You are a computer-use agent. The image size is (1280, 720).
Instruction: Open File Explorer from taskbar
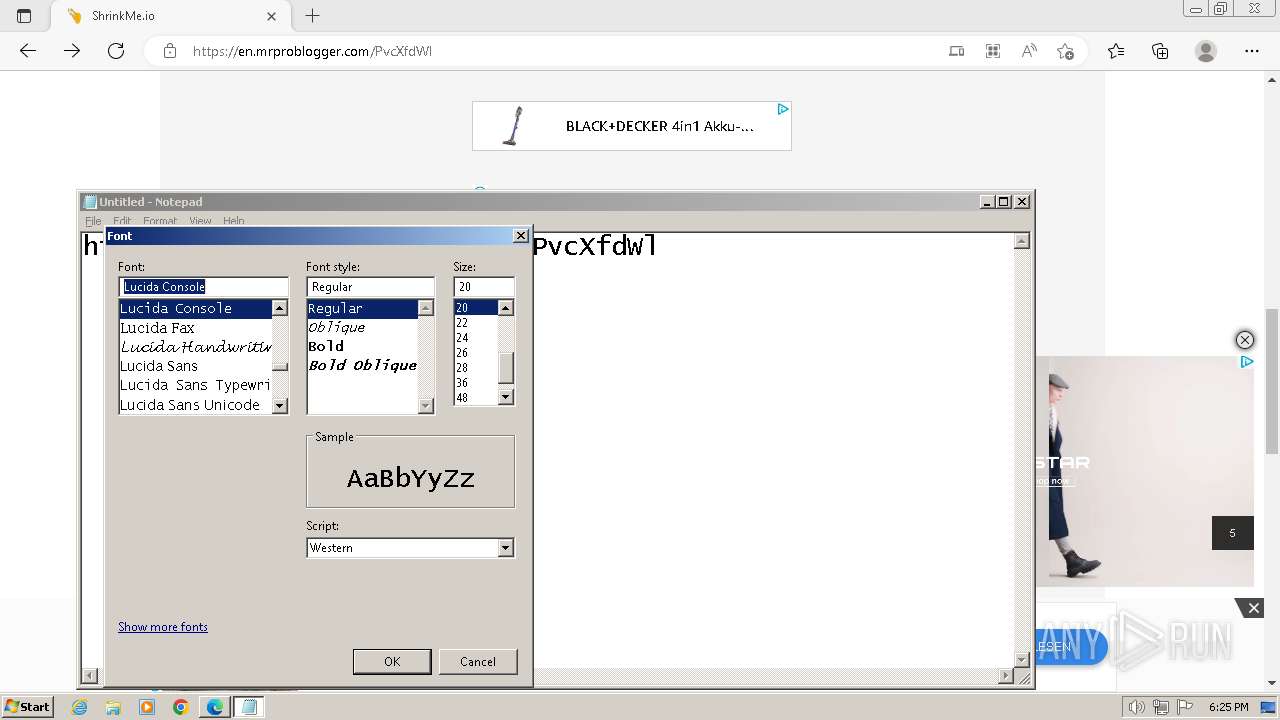(113, 707)
